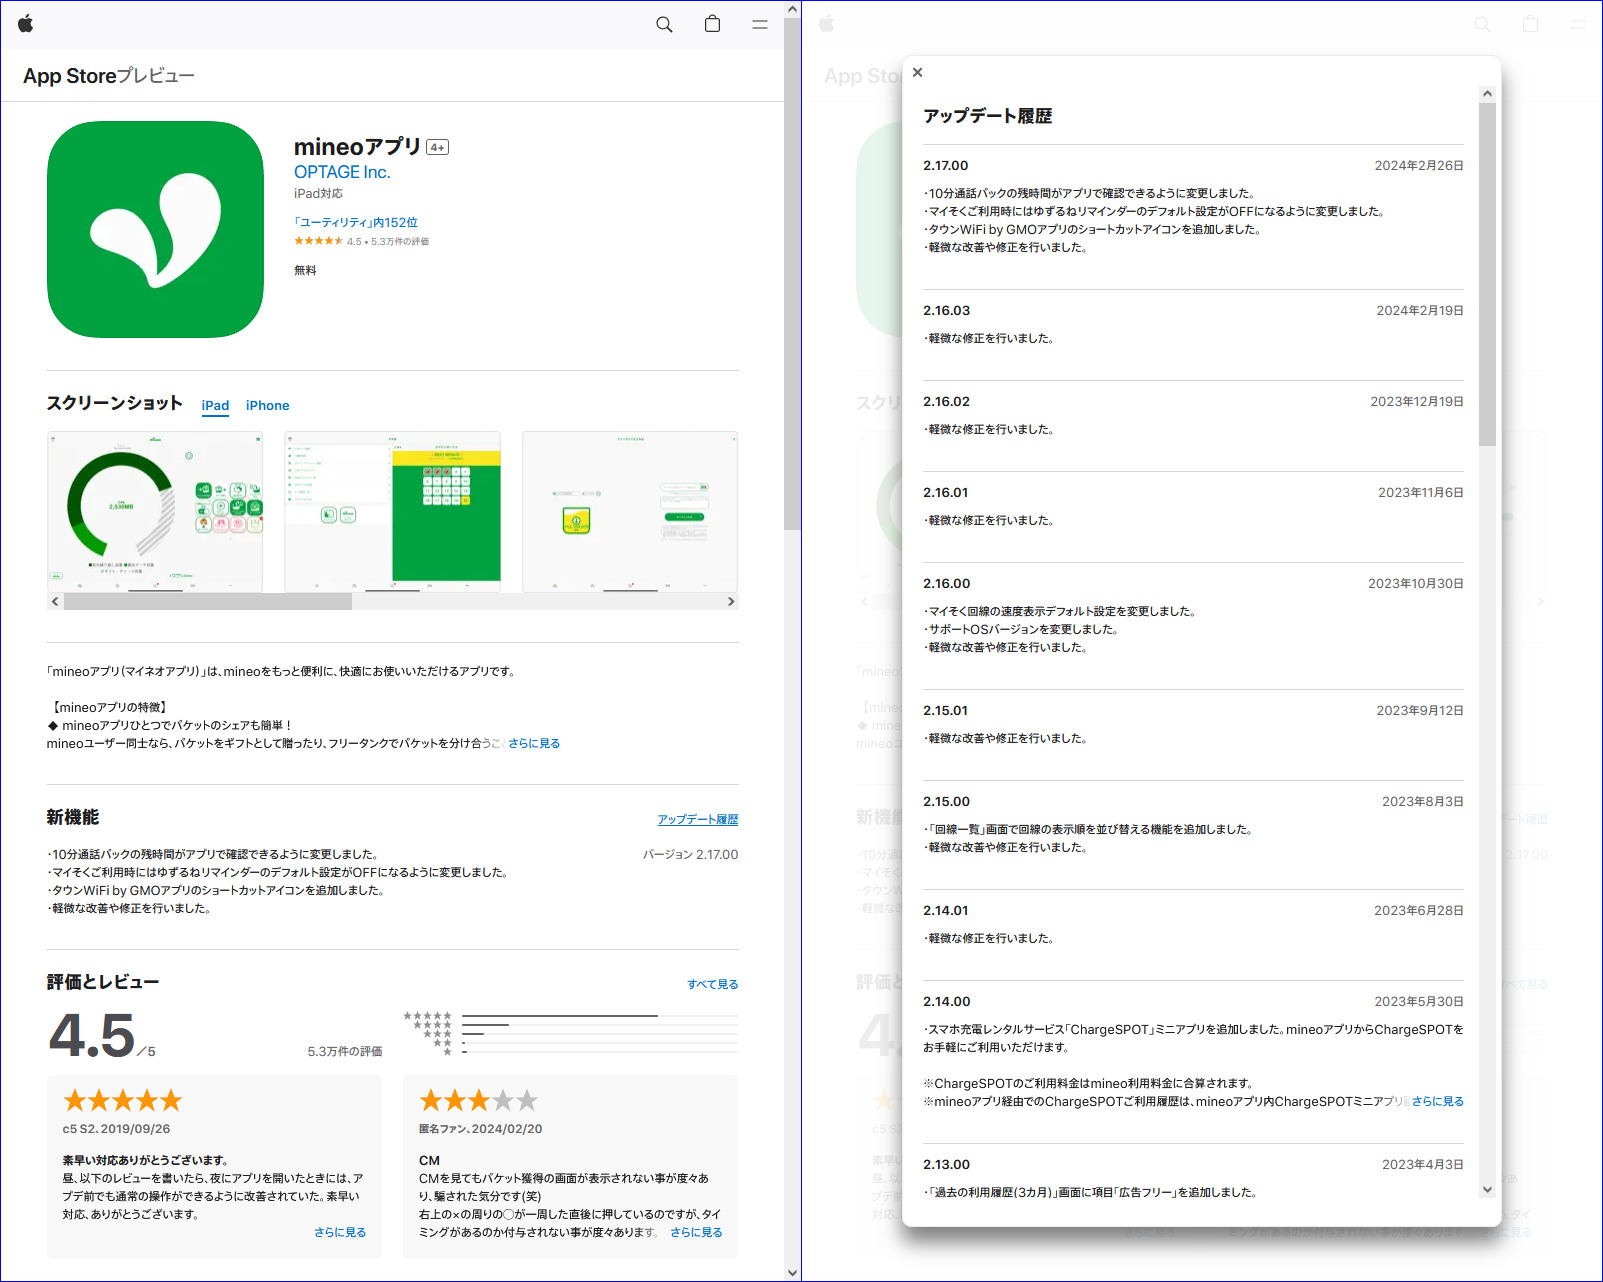1603x1282 pixels.
Task: Click the Apple logo in header
Action: [26, 24]
